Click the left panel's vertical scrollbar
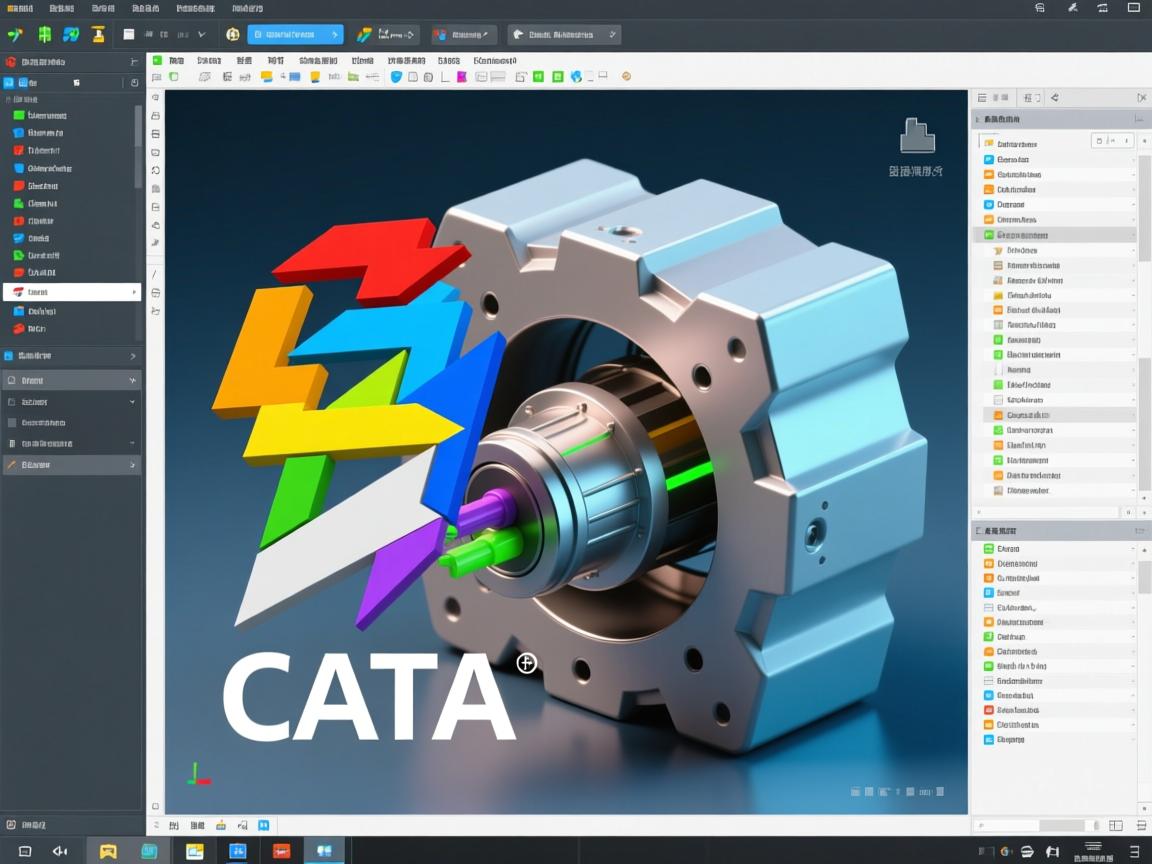Viewport: 1152px width, 864px height. [x=138, y=147]
